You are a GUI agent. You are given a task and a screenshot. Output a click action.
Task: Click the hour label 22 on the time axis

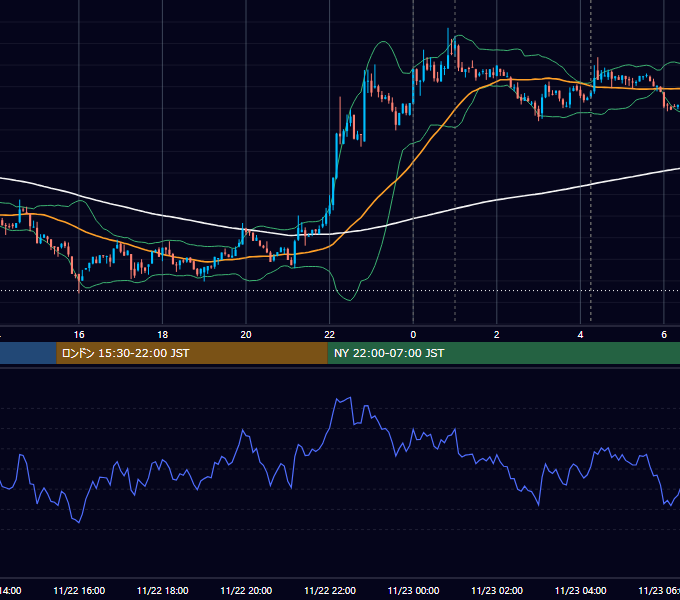coord(330,334)
